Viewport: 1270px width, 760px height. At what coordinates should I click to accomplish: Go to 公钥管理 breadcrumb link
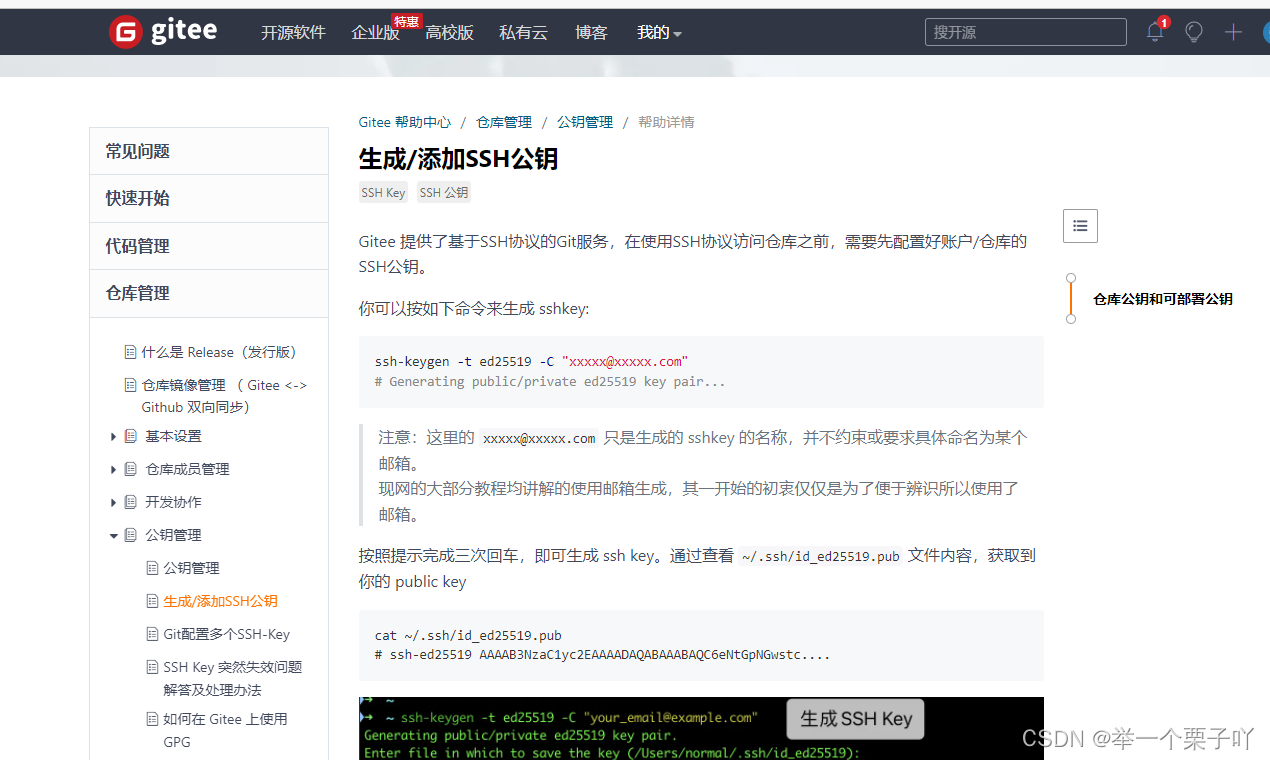click(585, 122)
